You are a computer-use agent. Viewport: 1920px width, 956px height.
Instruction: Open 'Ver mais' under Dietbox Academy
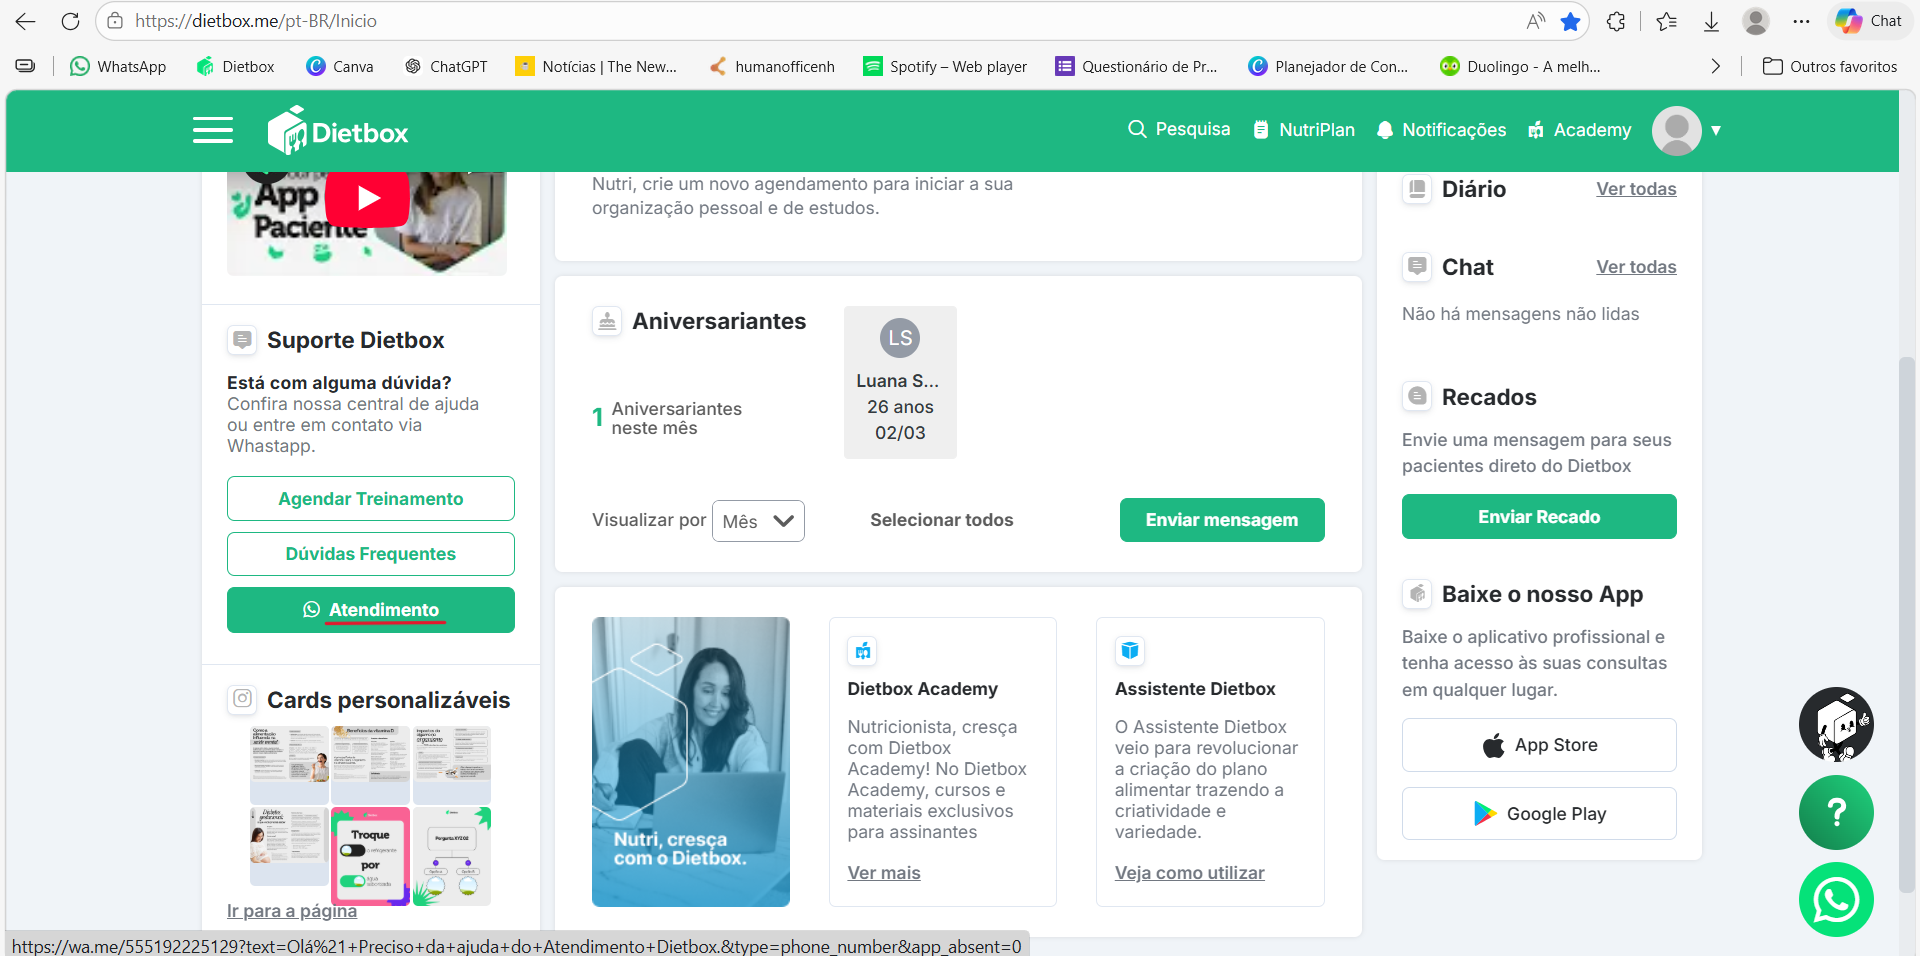[884, 873]
